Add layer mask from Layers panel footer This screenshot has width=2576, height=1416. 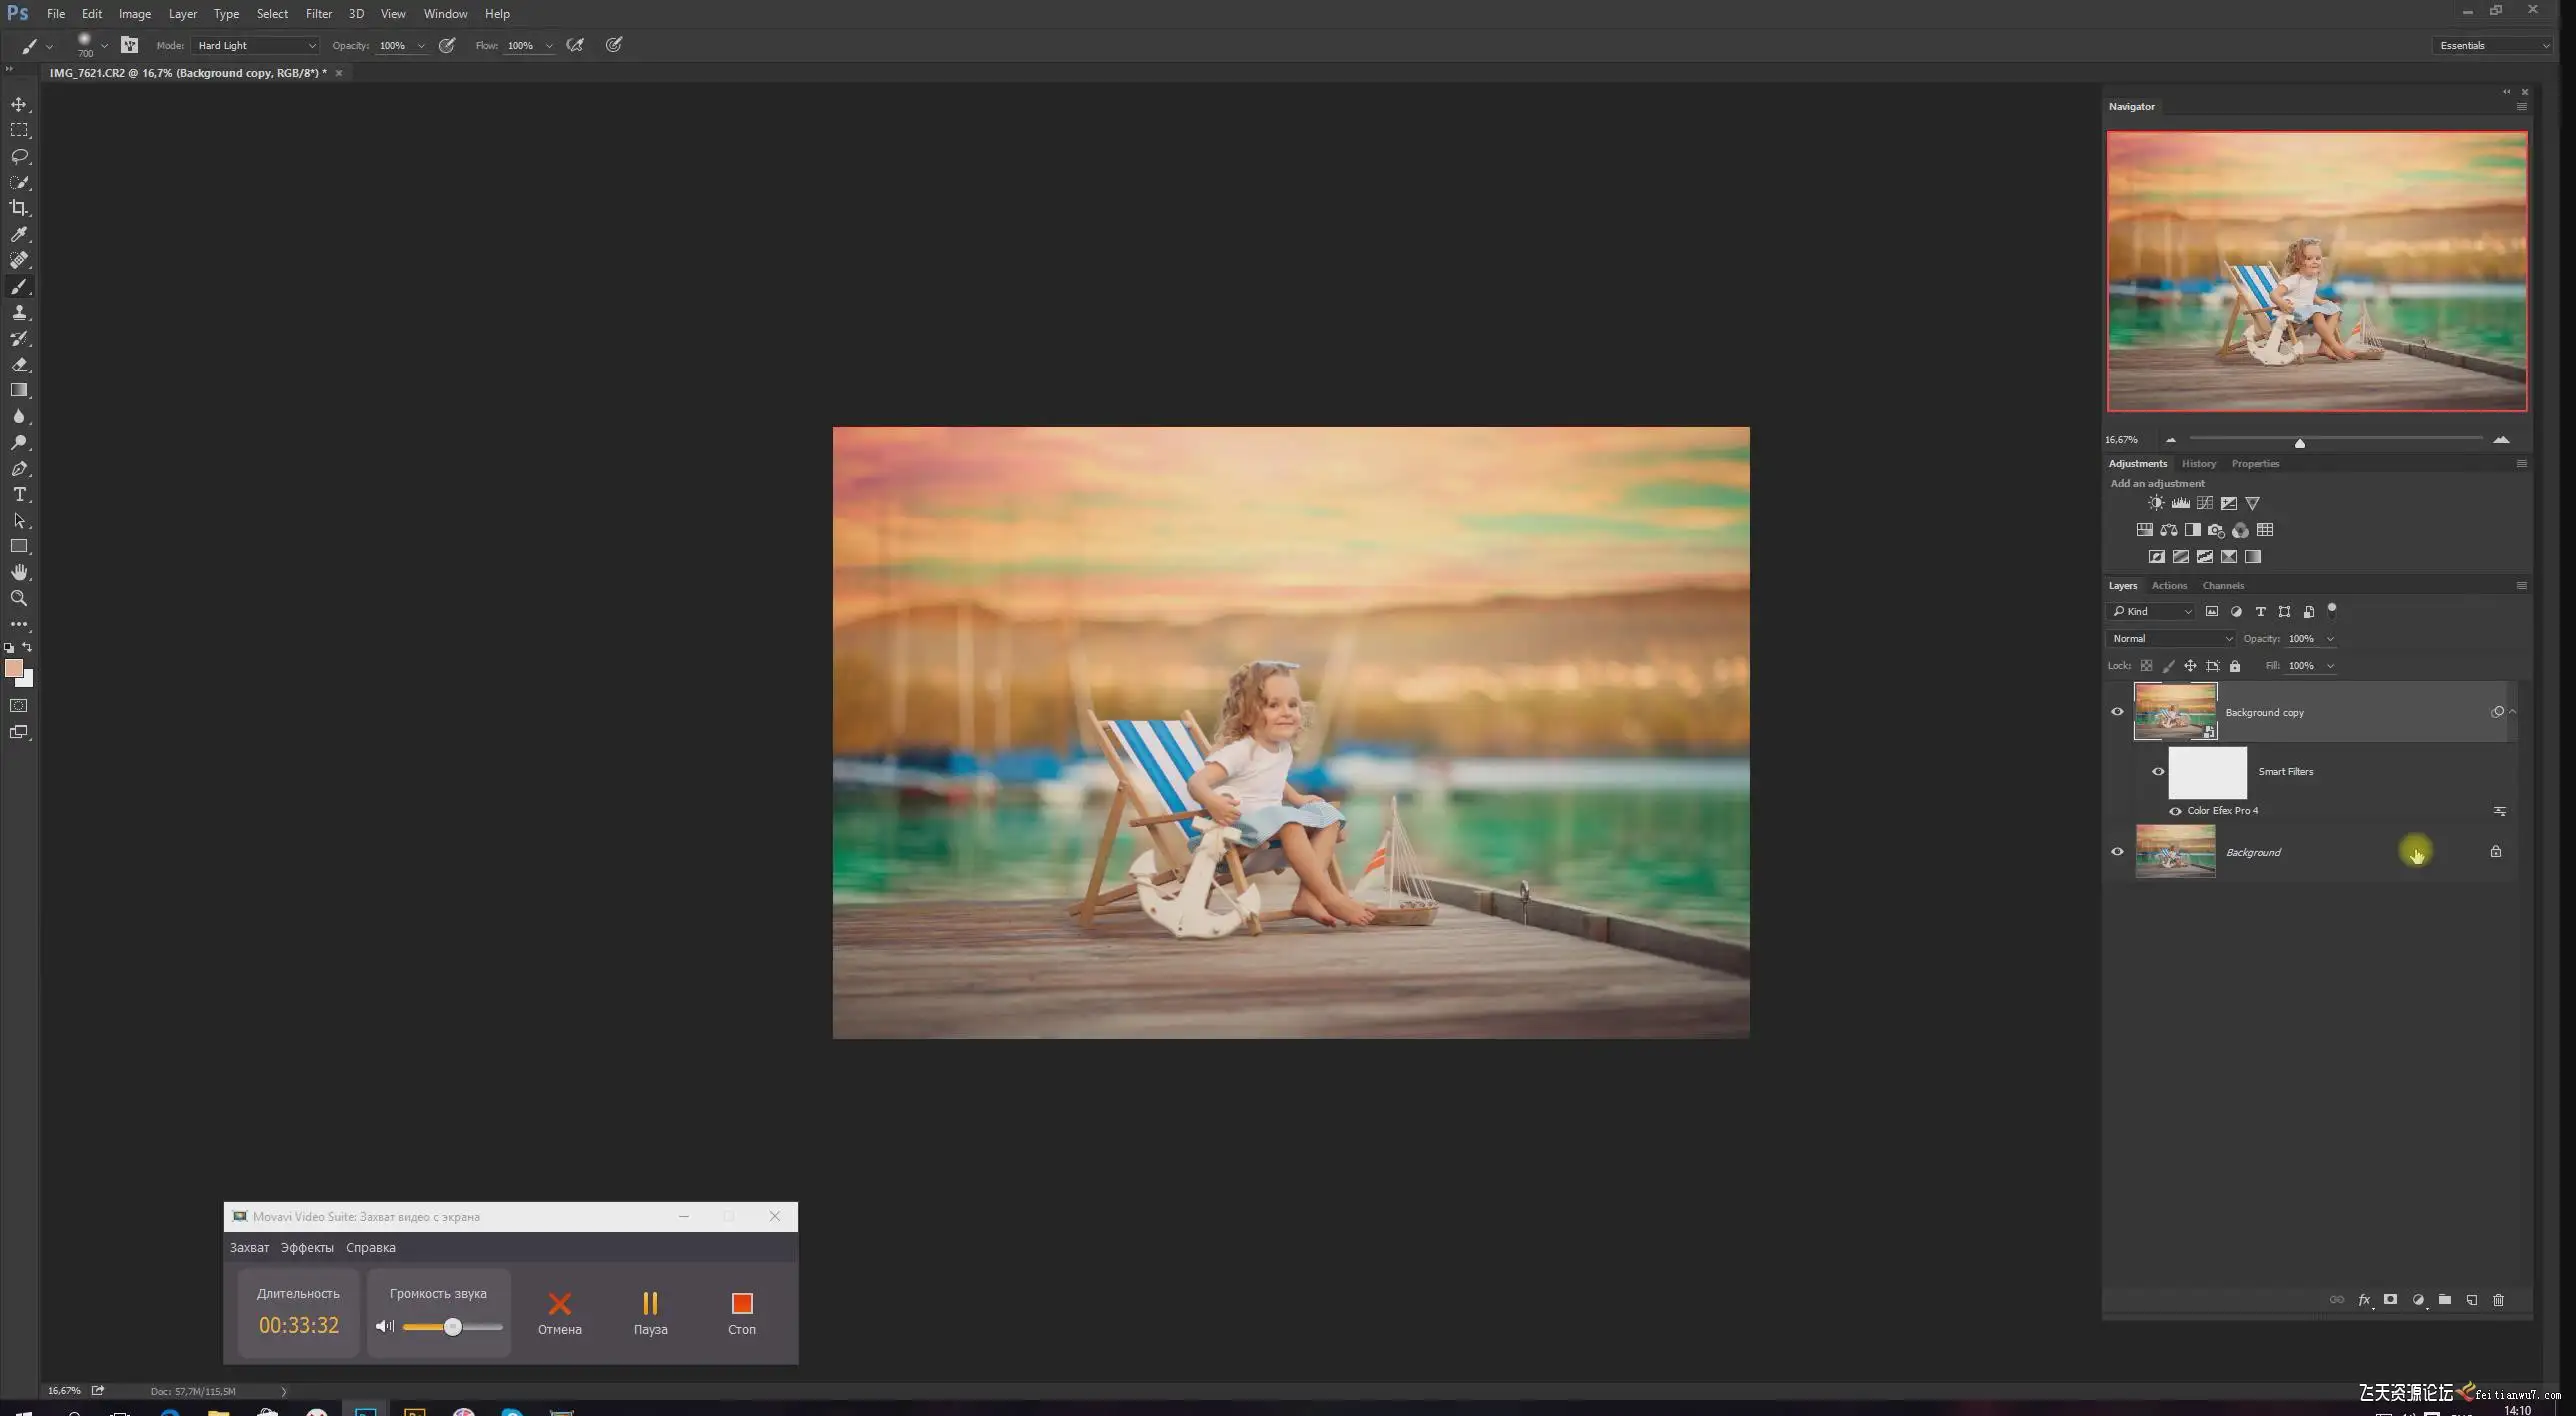(x=2390, y=1300)
